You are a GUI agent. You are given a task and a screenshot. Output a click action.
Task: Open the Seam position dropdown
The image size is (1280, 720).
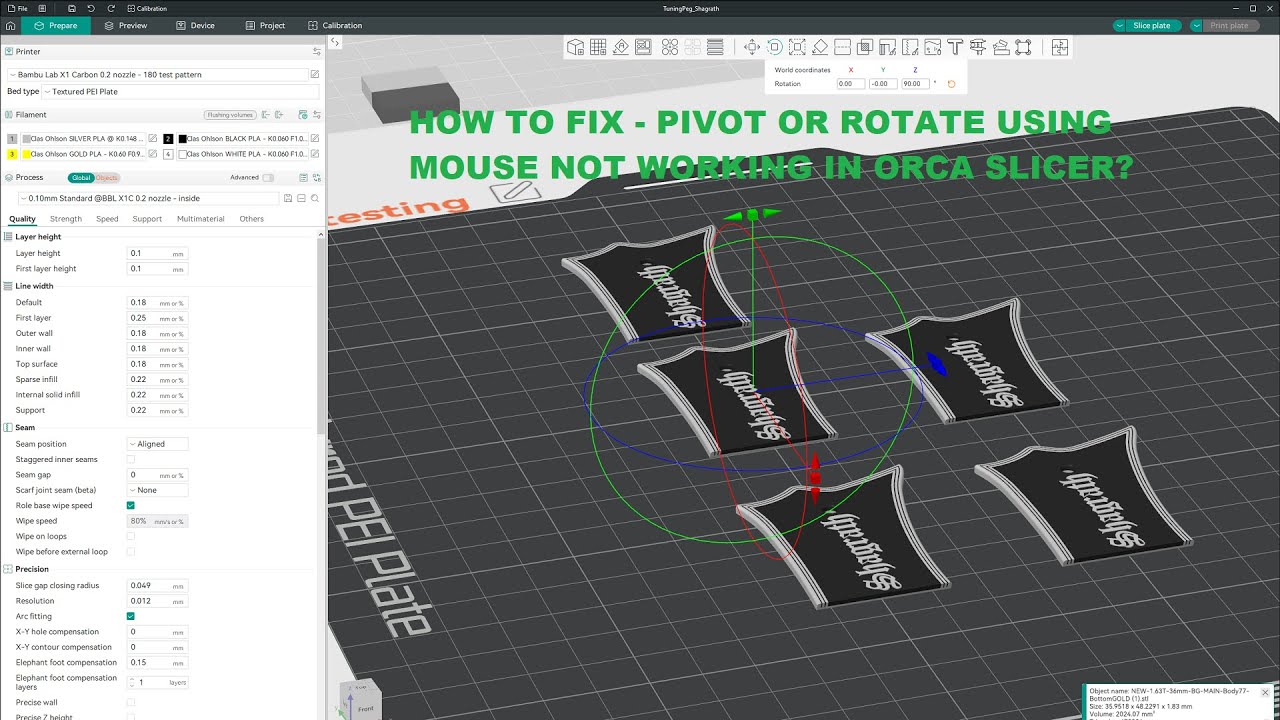[158, 444]
